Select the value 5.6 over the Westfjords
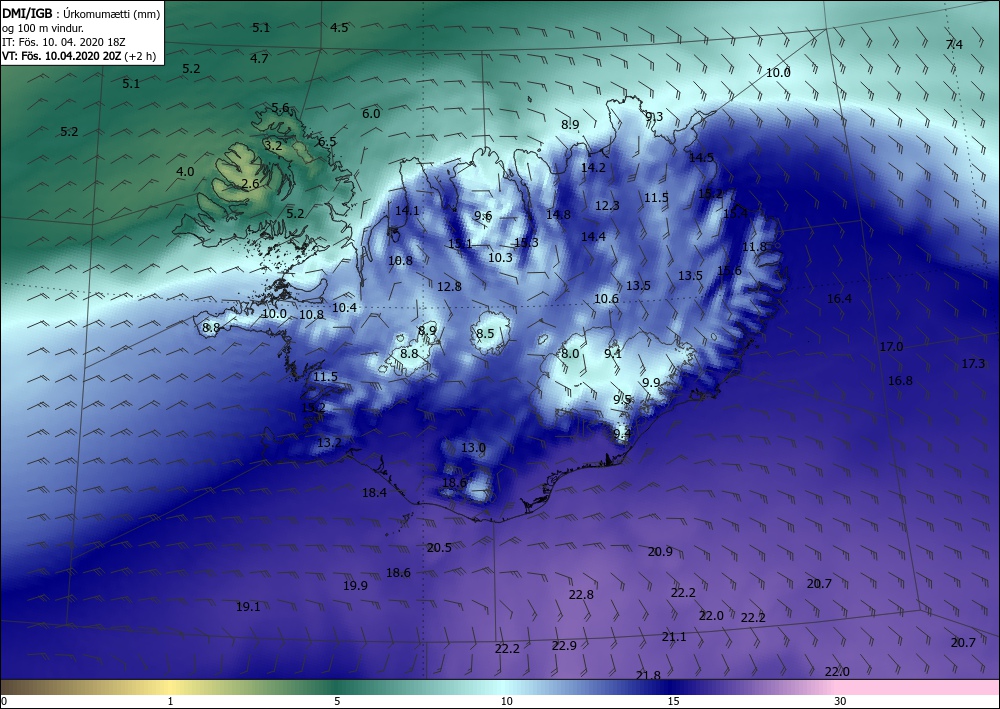Viewport: 1000px width, 709px height. pos(280,108)
